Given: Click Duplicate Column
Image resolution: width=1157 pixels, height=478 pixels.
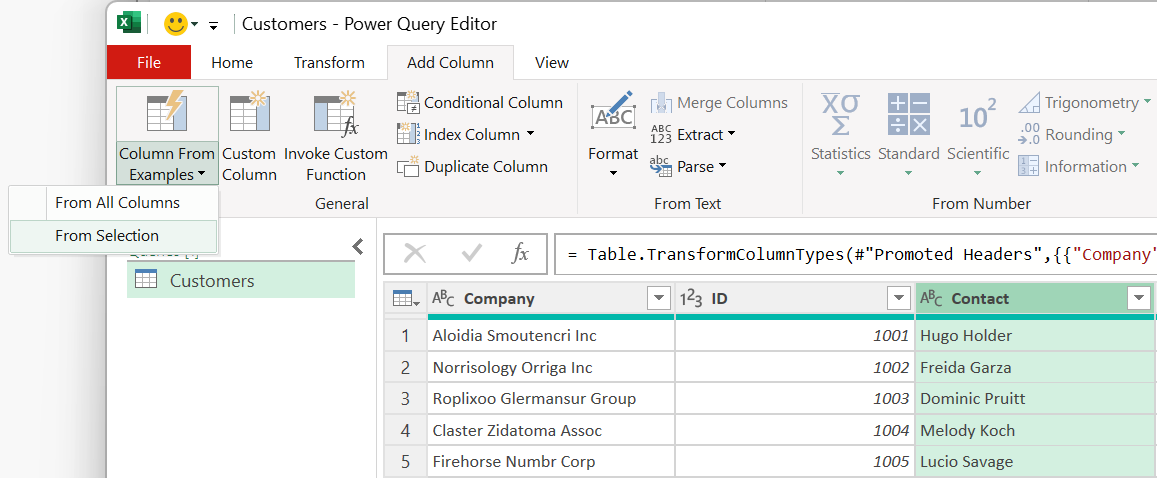Looking at the screenshot, I should [472, 167].
